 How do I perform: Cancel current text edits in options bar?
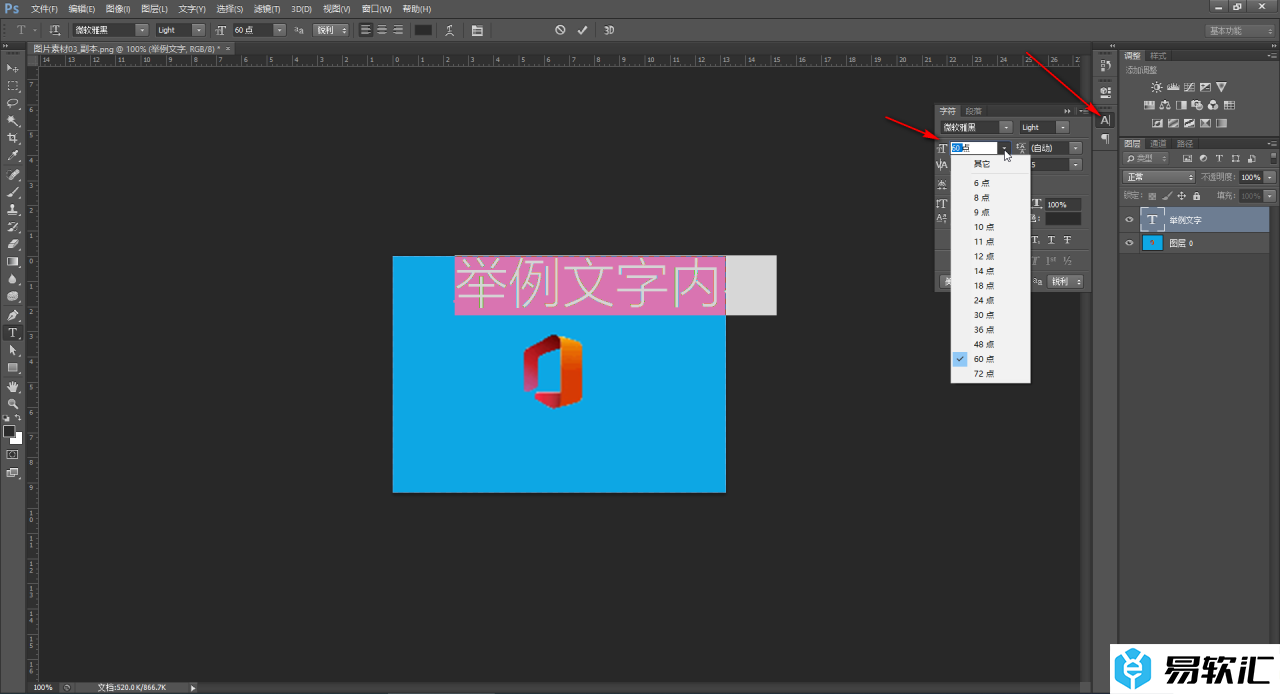click(560, 30)
